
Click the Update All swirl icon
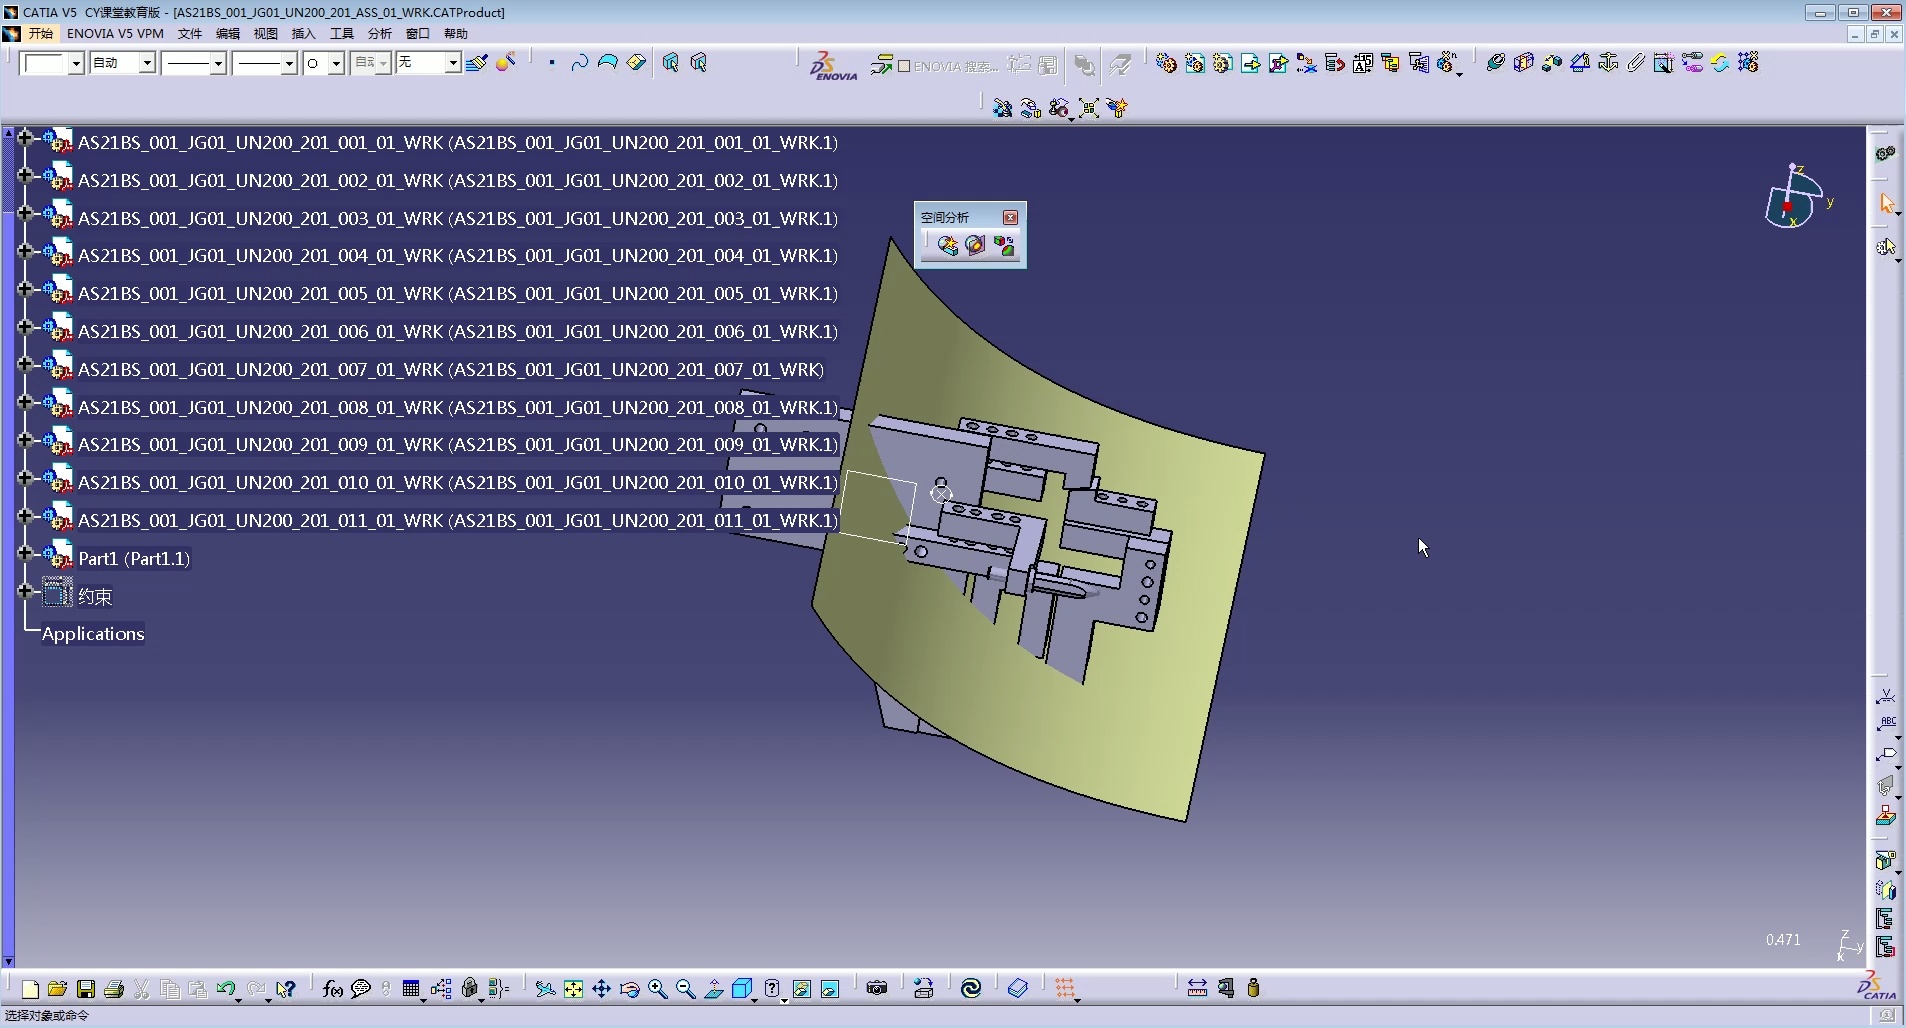pyautogui.click(x=971, y=989)
